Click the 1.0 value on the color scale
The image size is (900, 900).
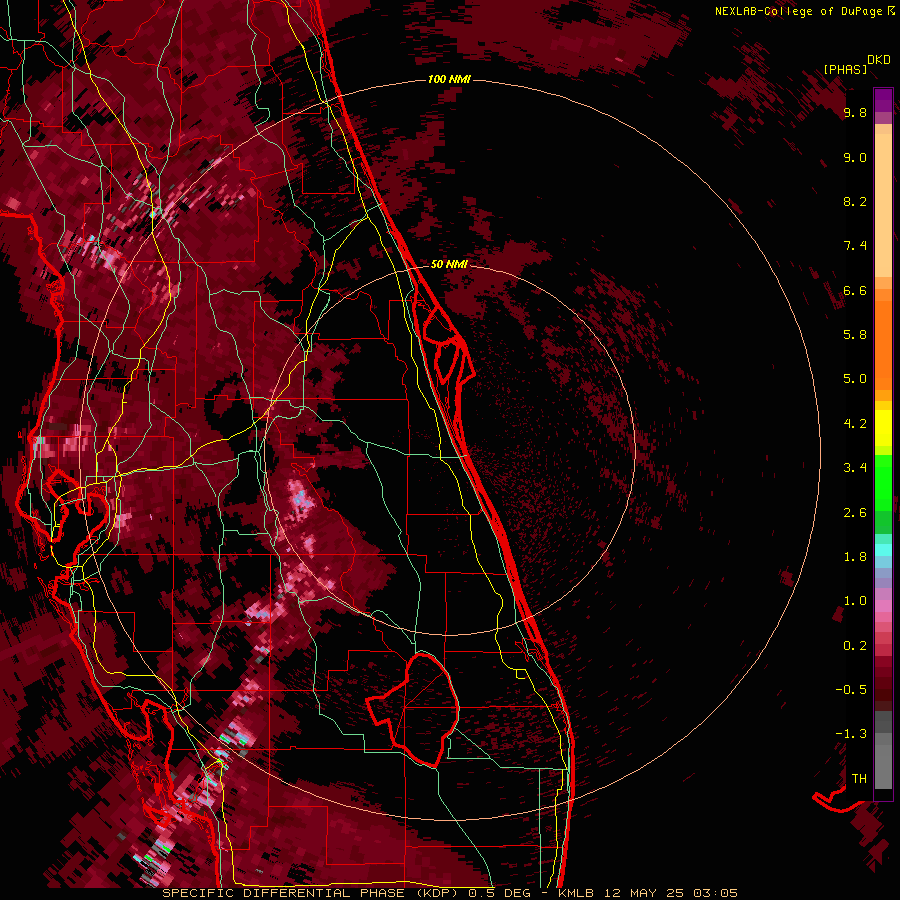855,601
